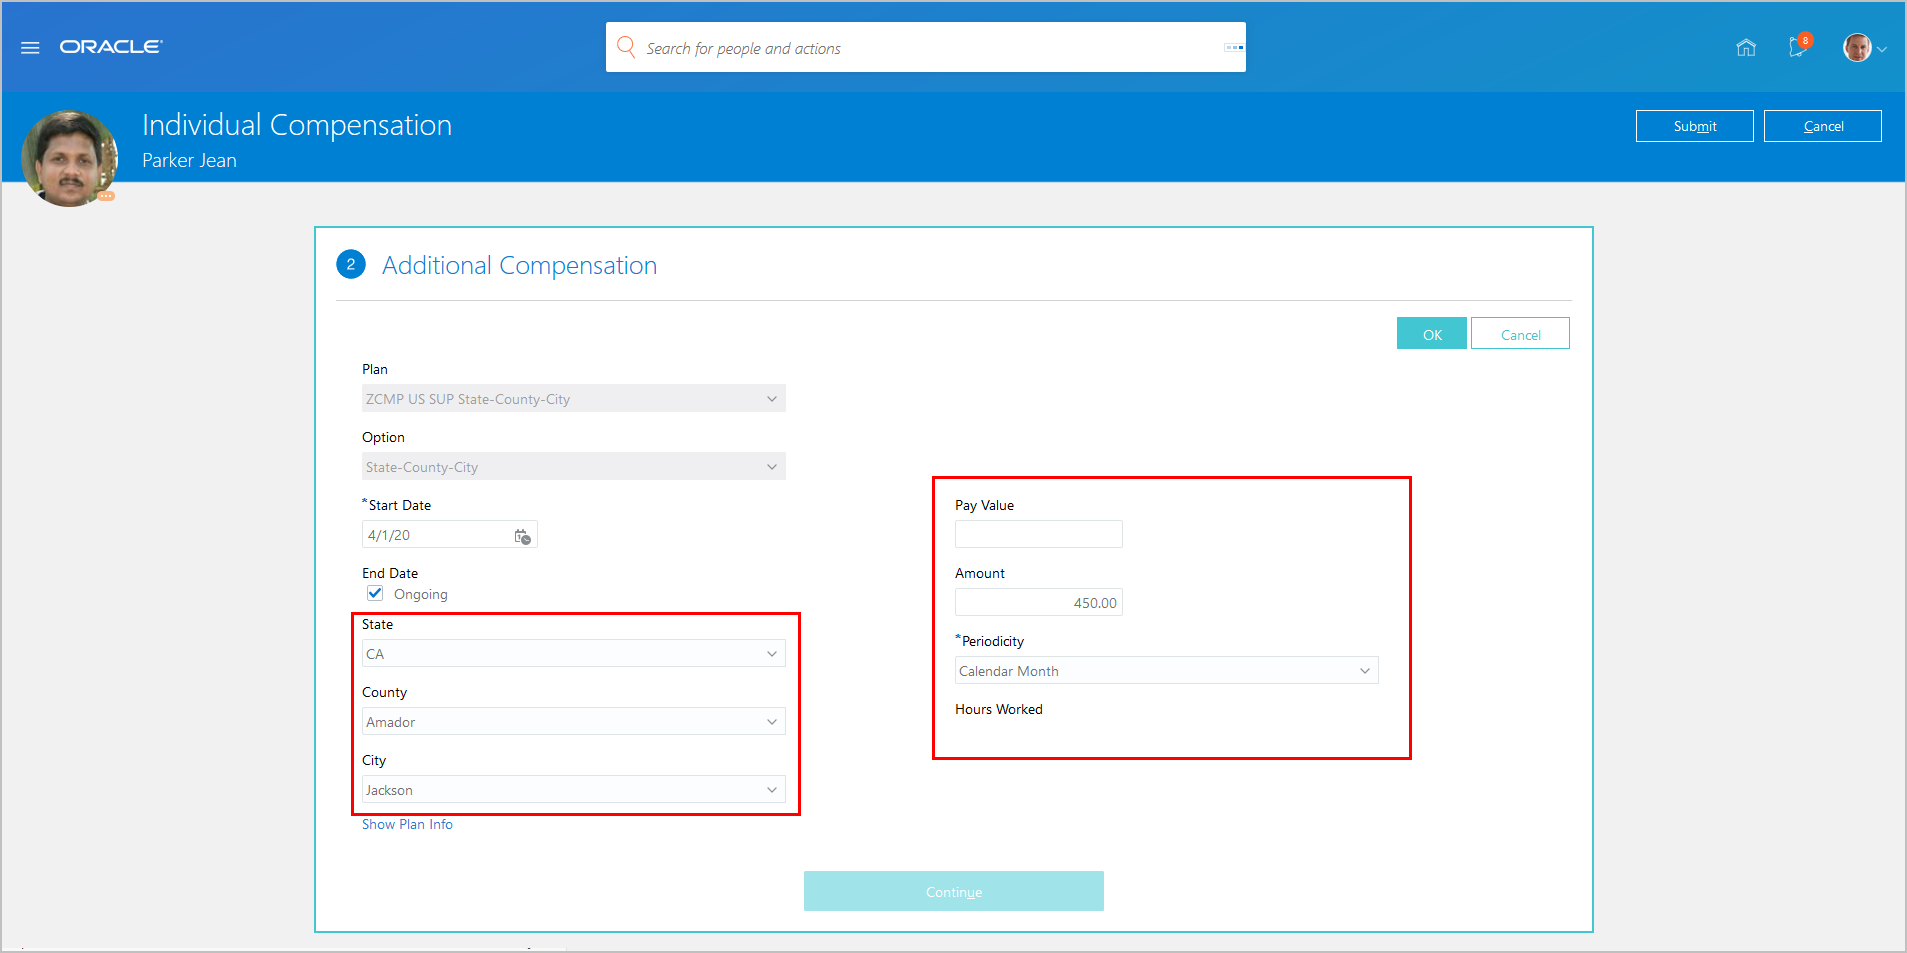Click the Amount field showing 450.00
Screen dimensions: 1907x953
click(1038, 602)
